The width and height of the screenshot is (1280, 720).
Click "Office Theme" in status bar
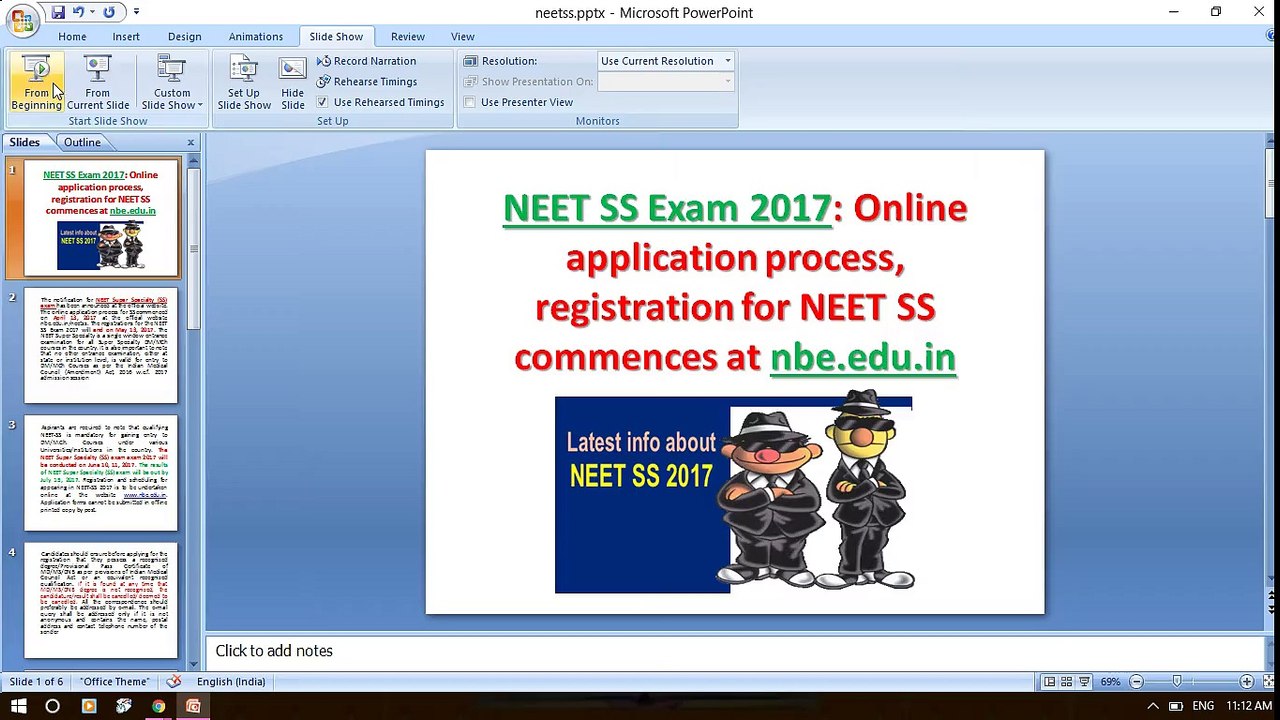[115, 682]
